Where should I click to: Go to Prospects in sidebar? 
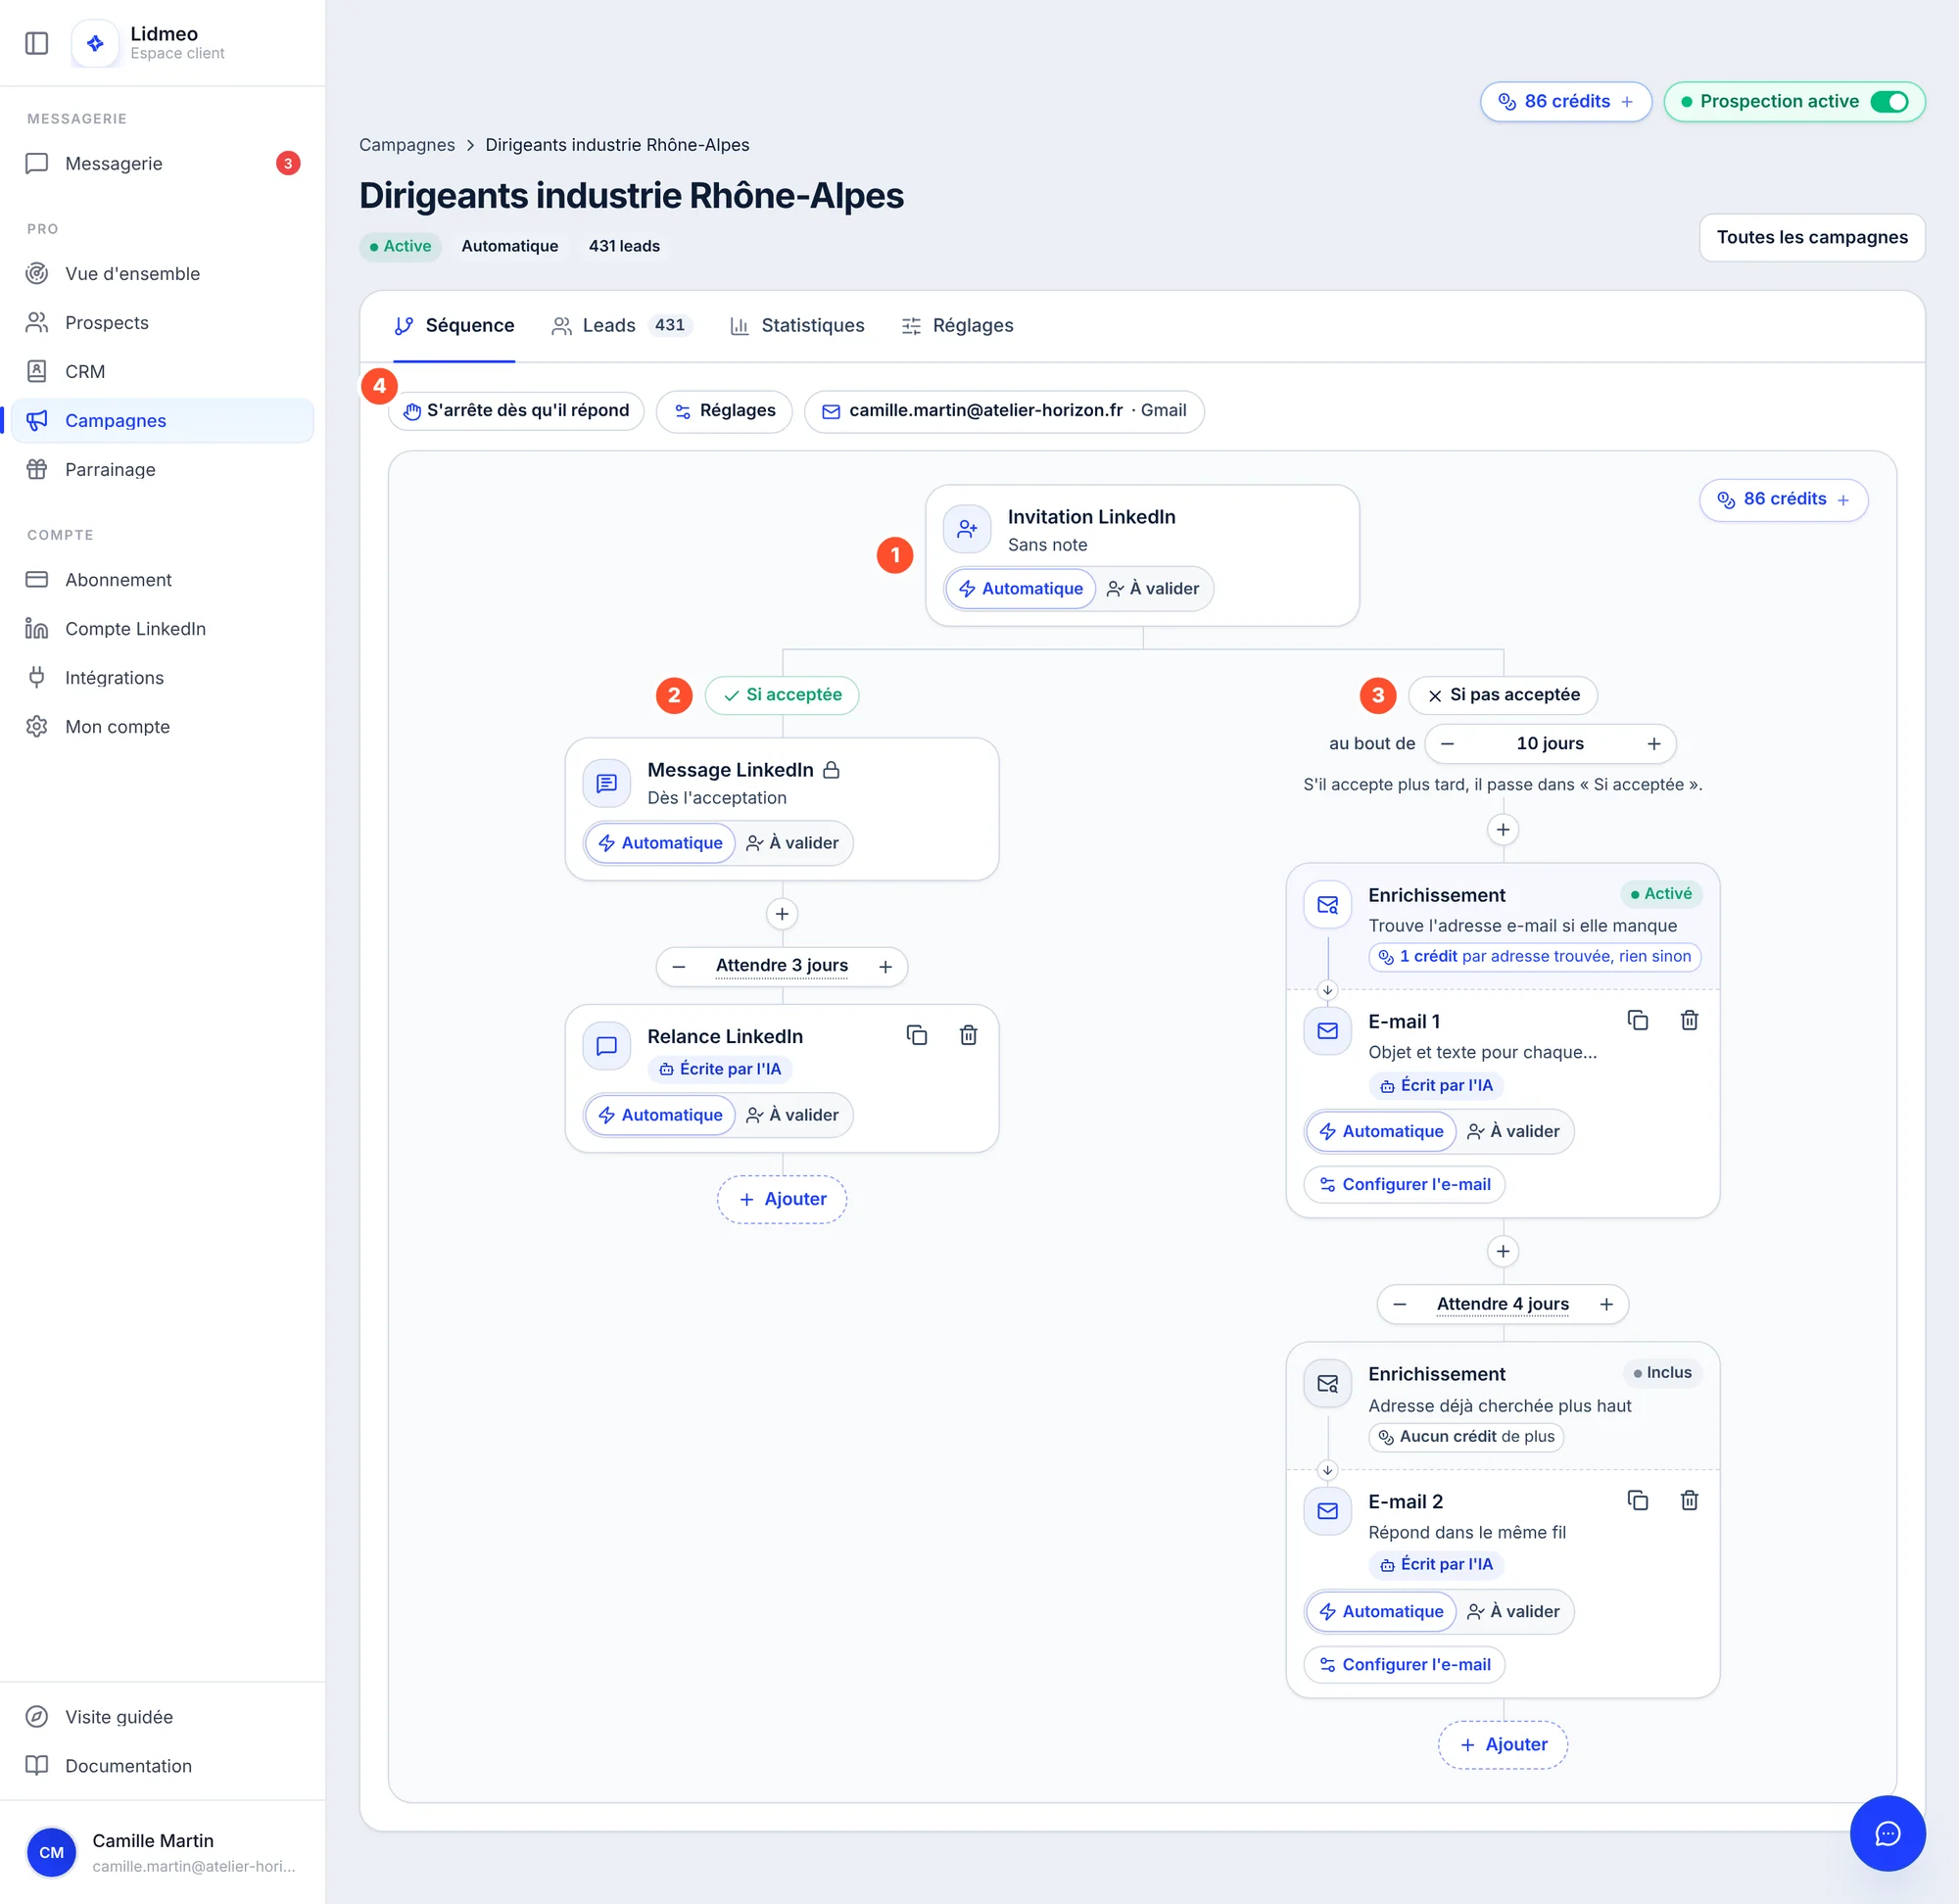pyautogui.click(x=162, y=322)
